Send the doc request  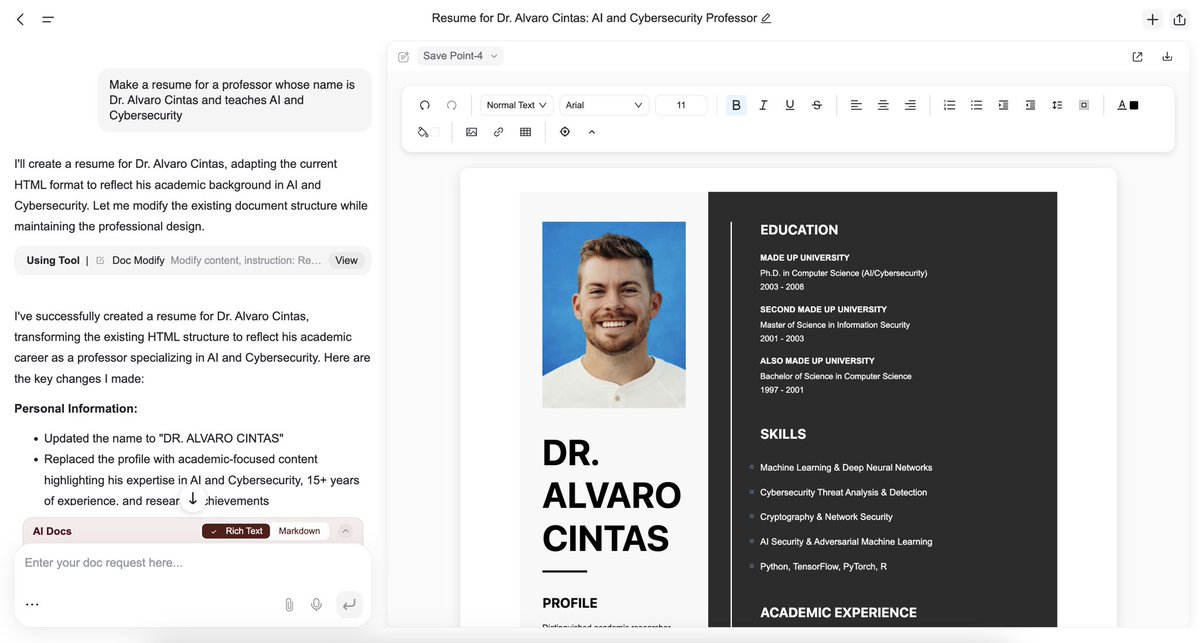[x=348, y=604]
